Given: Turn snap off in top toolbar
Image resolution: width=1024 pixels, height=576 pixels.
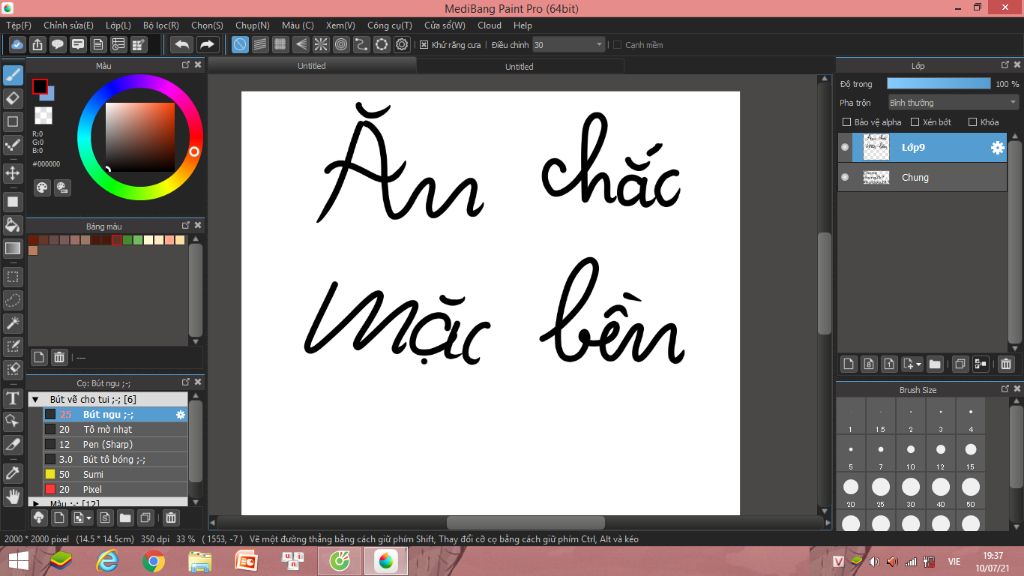Looking at the screenshot, I should (x=240, y=44).
